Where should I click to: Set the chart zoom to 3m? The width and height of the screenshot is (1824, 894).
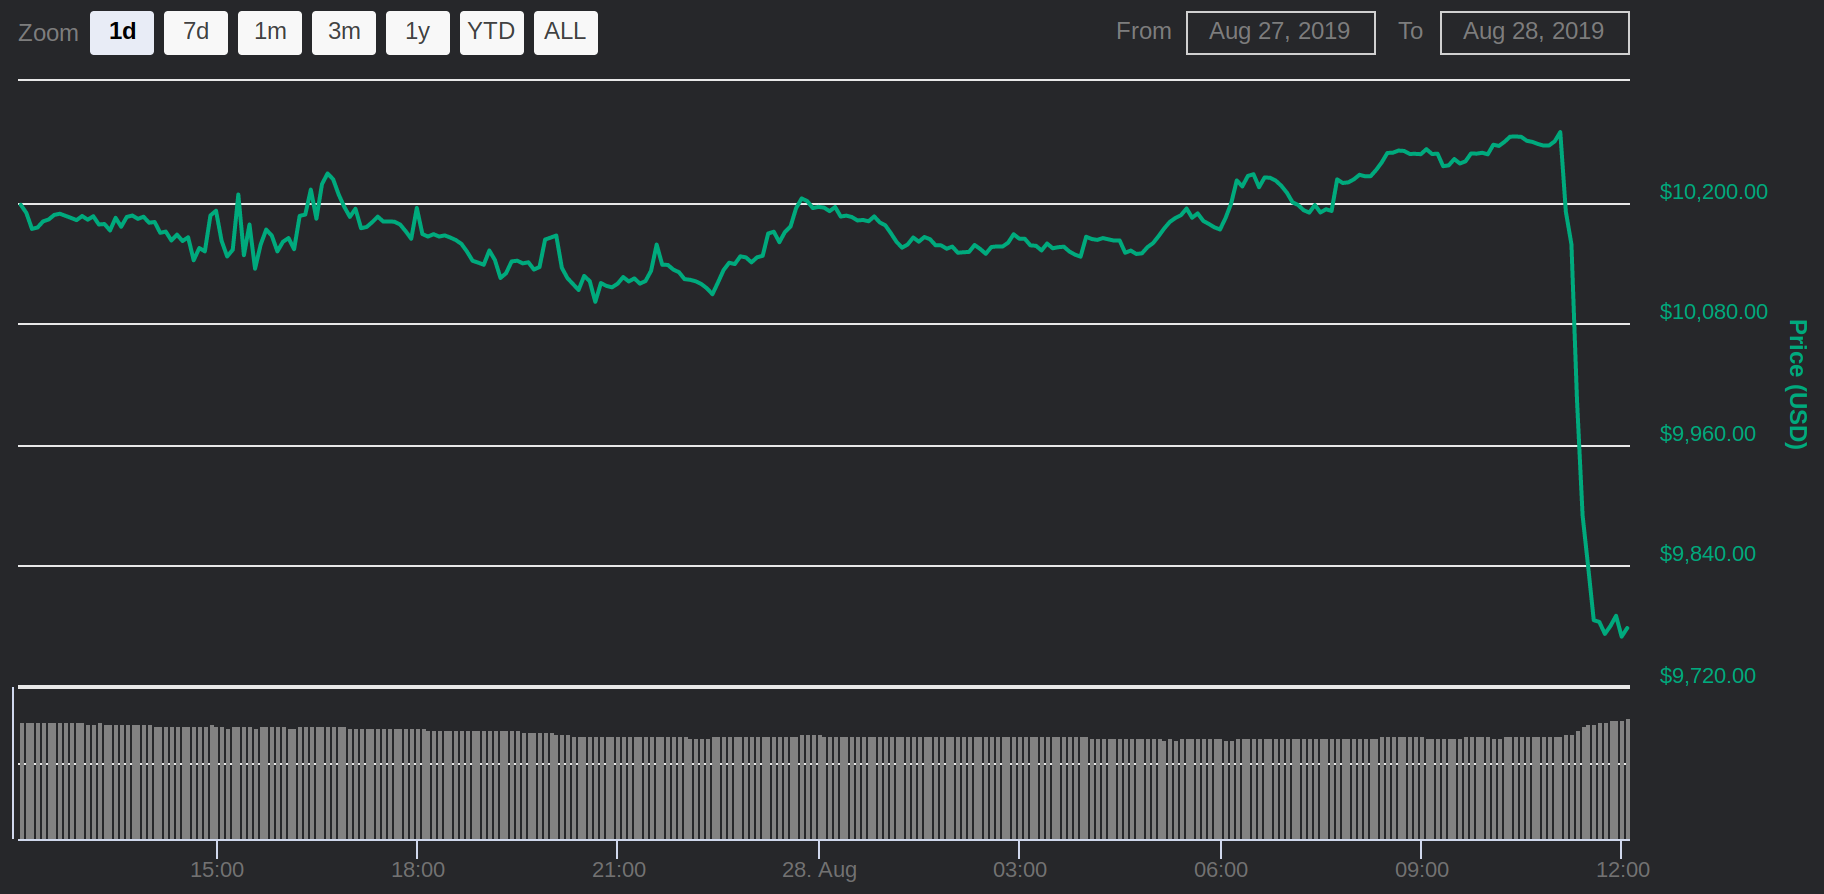tap(344, 33)
